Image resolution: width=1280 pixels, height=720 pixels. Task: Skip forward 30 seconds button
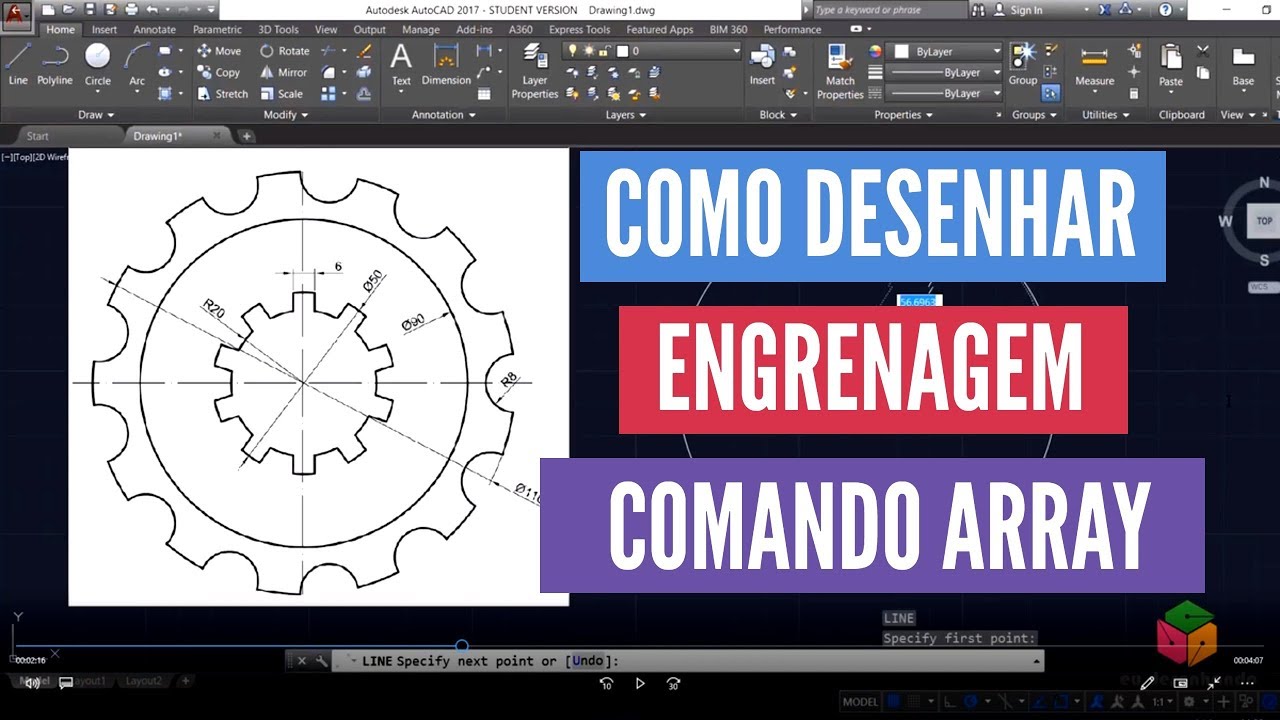tap(673, 684)
